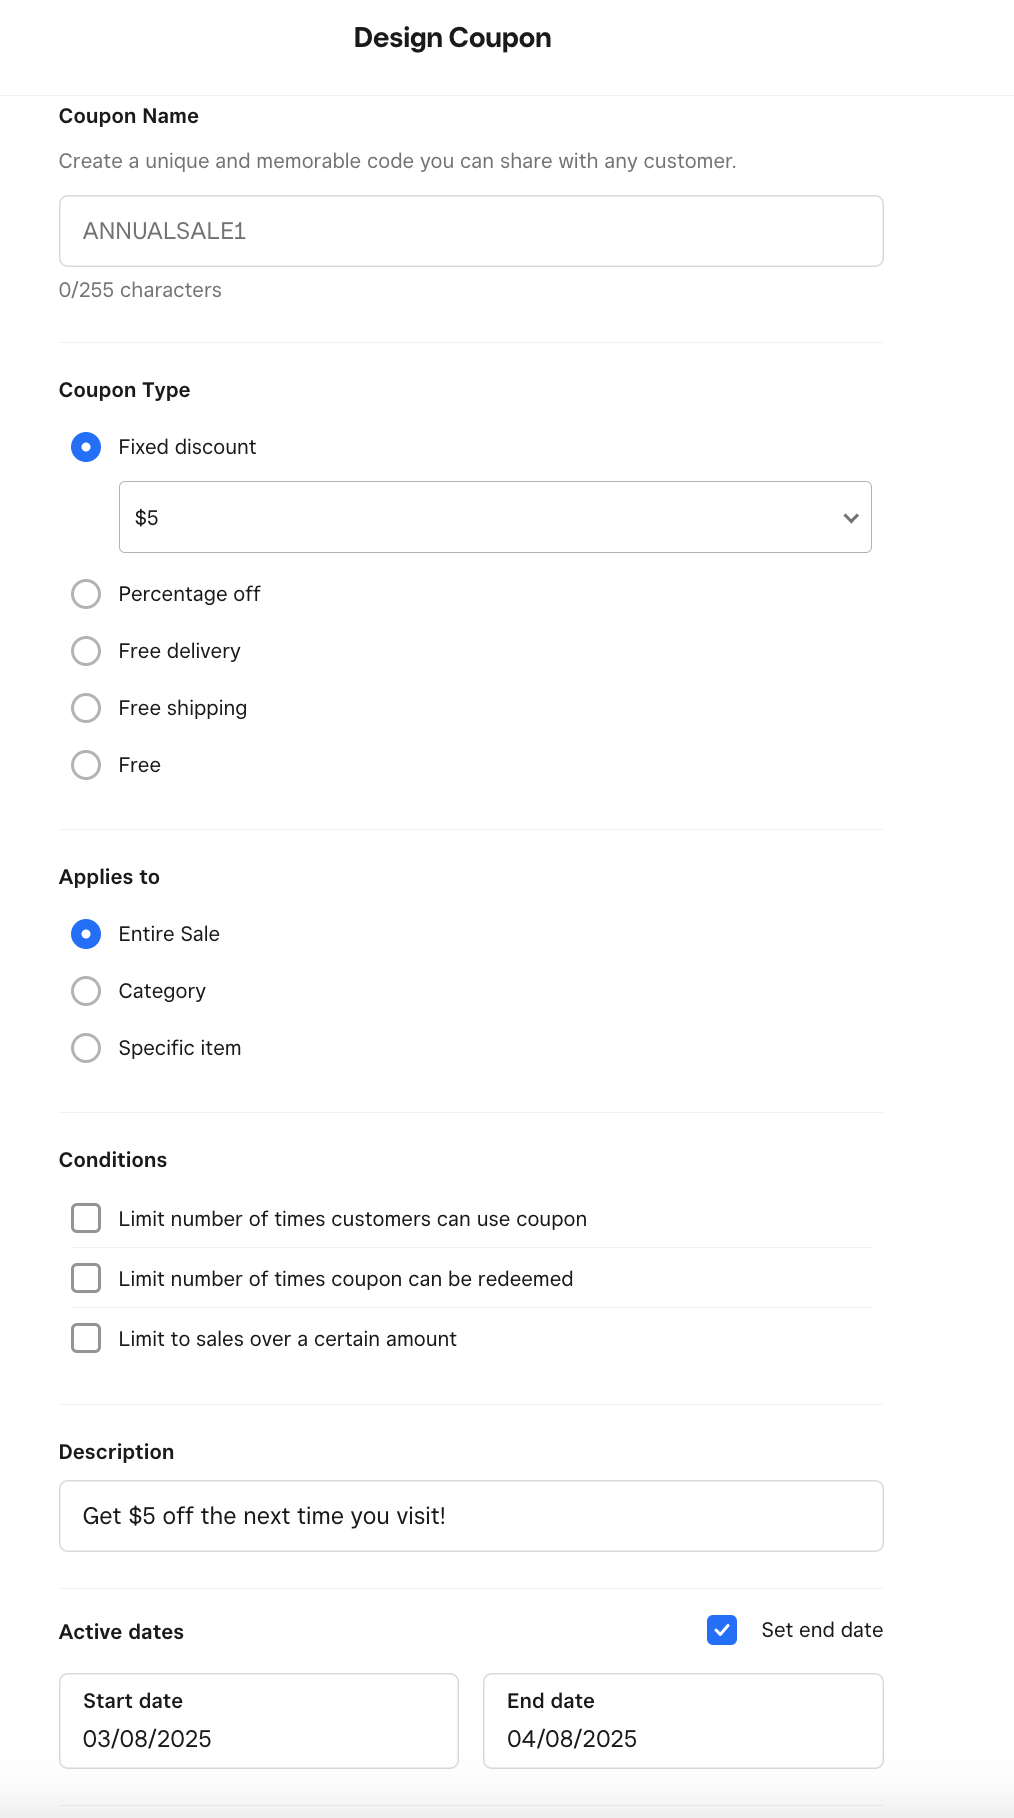Click the chevron arrow on the amount dropdown
Screen dimensions: 1014x1818
pyautogui.click(x=851, y=518)
